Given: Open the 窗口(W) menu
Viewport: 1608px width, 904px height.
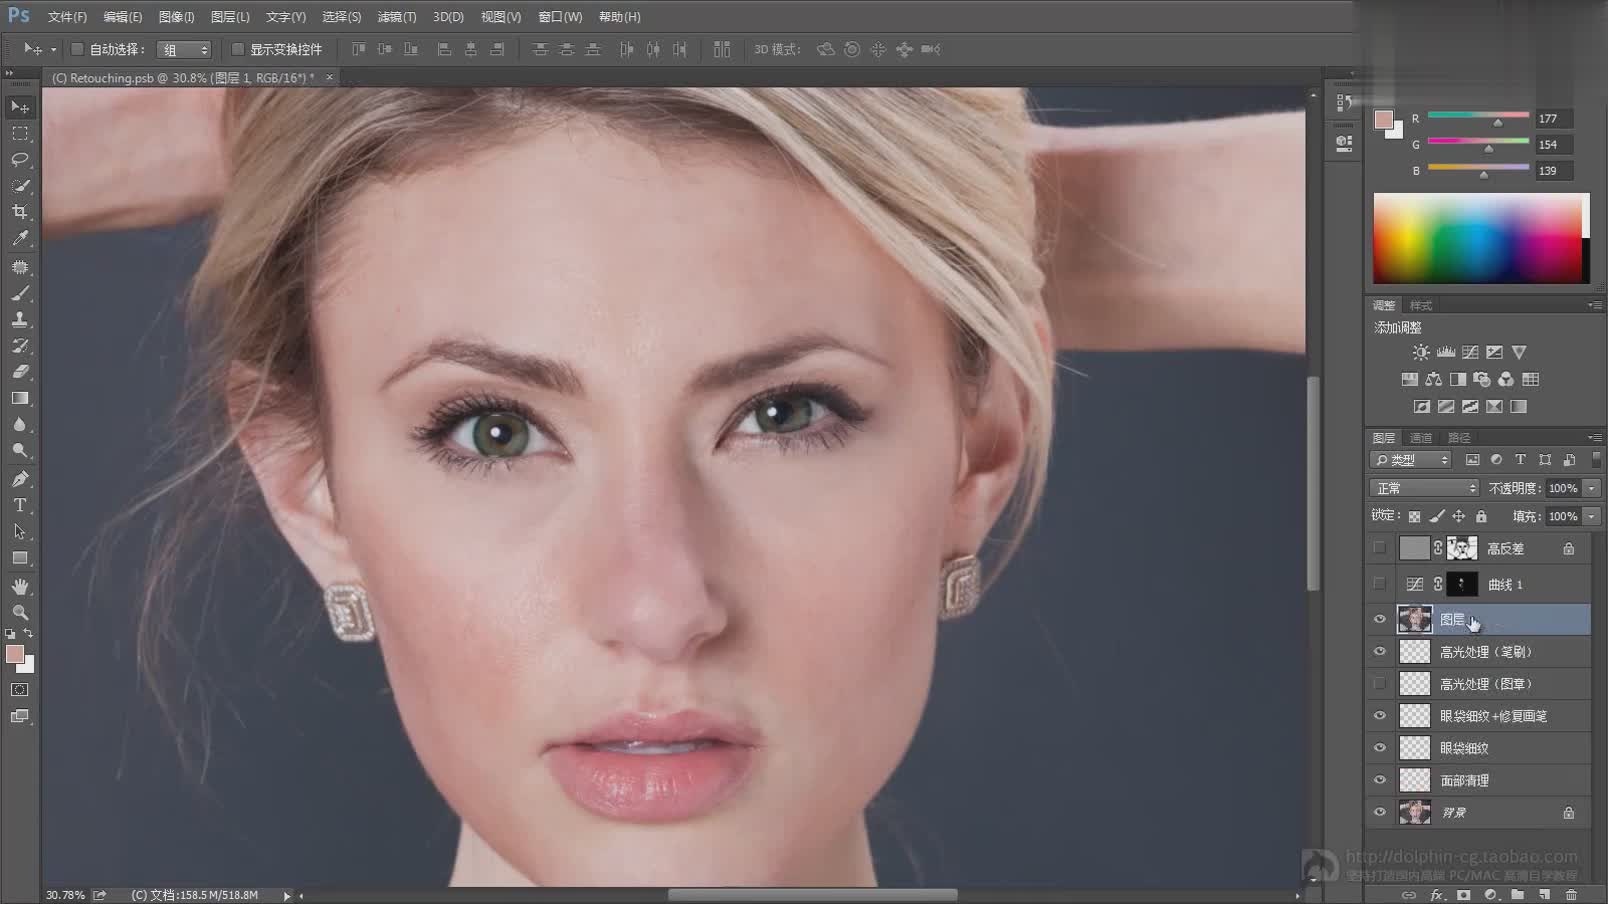Looking at the screenshot, I should [560, 17].
